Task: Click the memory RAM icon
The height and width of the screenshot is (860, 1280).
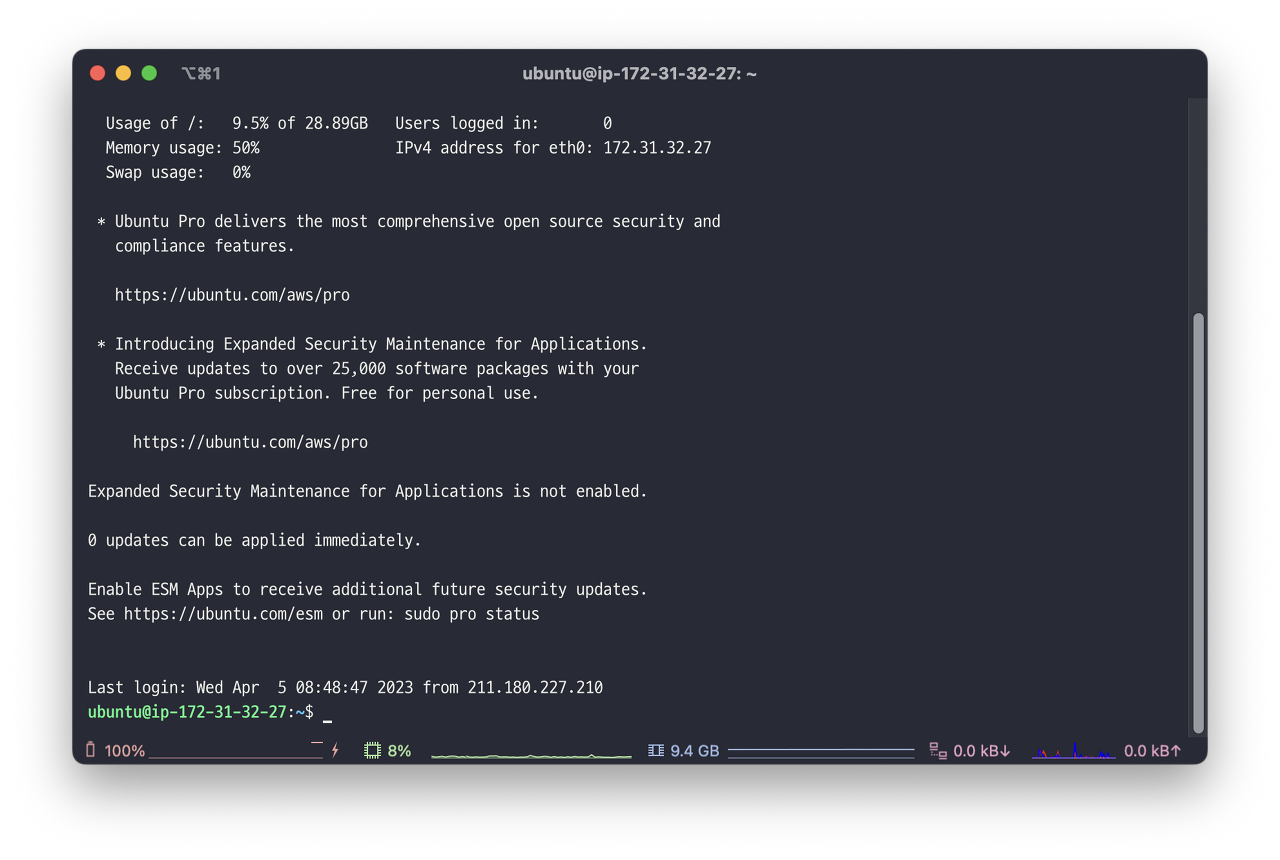Action: pyautogui.click(x=656, y=750)
